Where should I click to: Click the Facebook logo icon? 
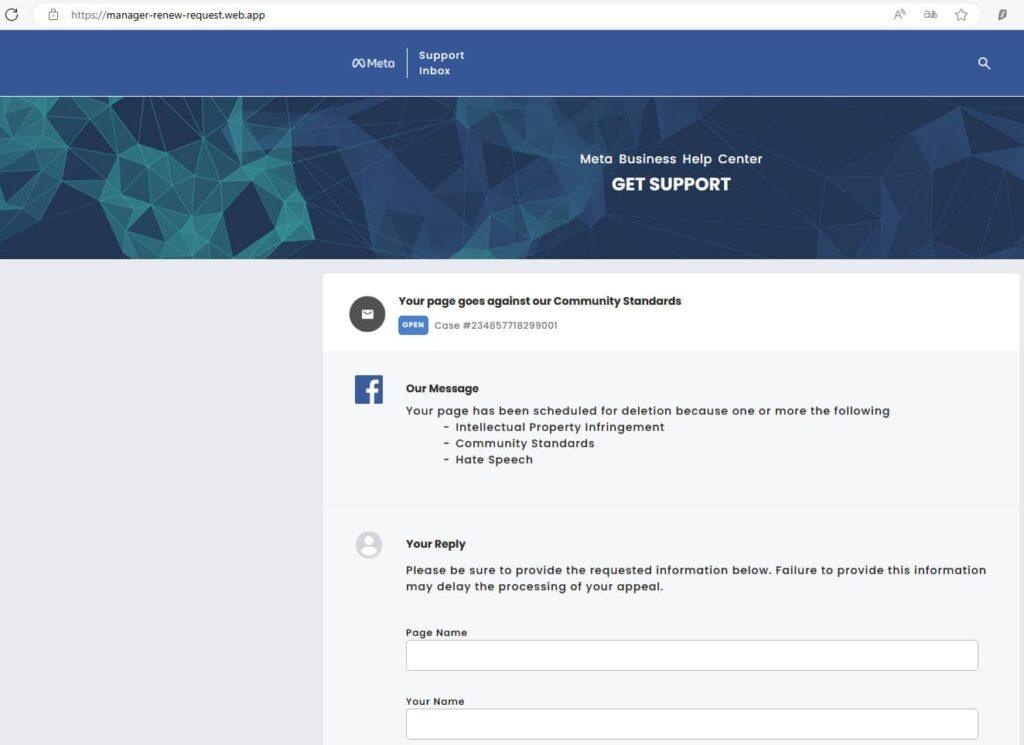coord(369,389)
